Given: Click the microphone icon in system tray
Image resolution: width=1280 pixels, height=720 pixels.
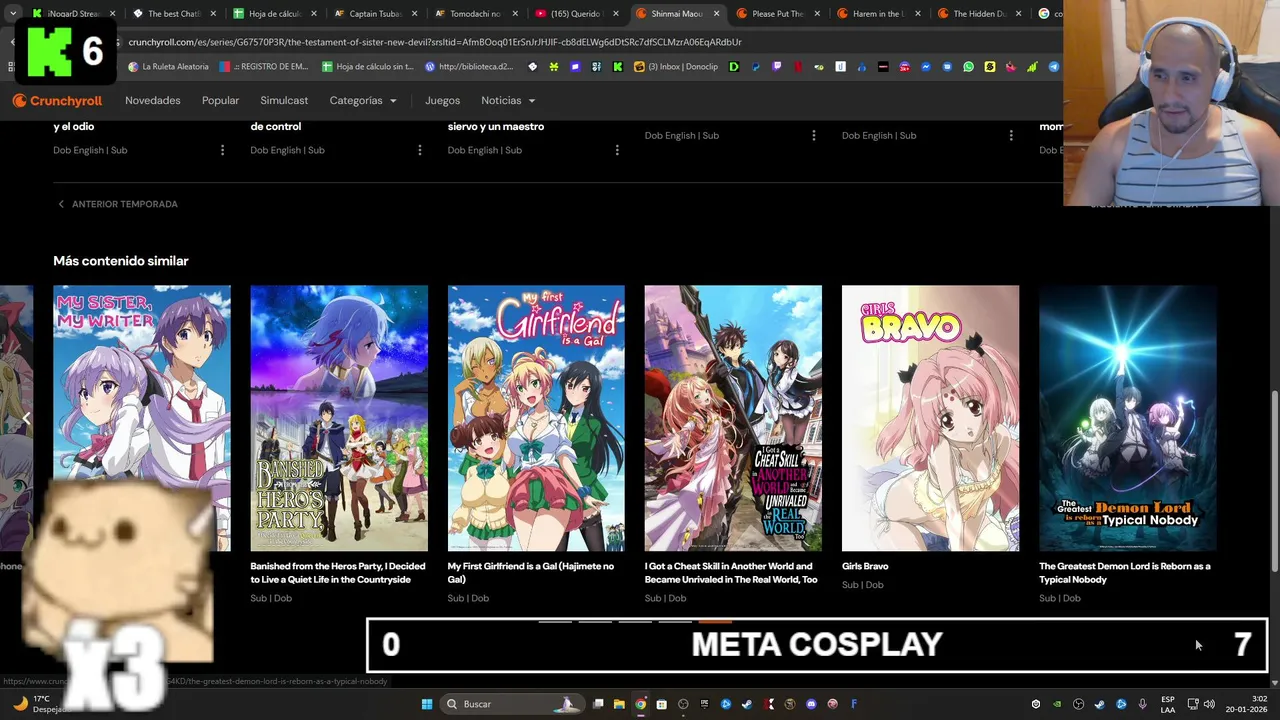Looking at the screenshot, I should click(1142, 704).
